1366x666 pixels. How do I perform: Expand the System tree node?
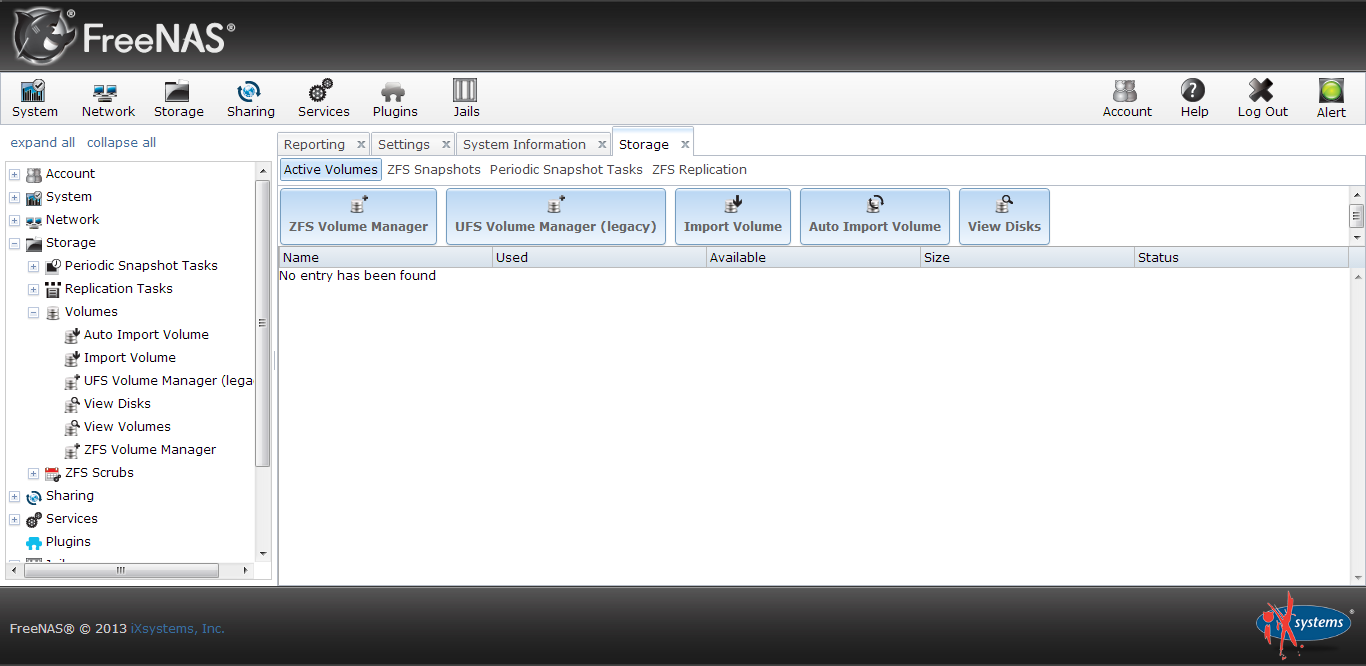coord(15,198)
